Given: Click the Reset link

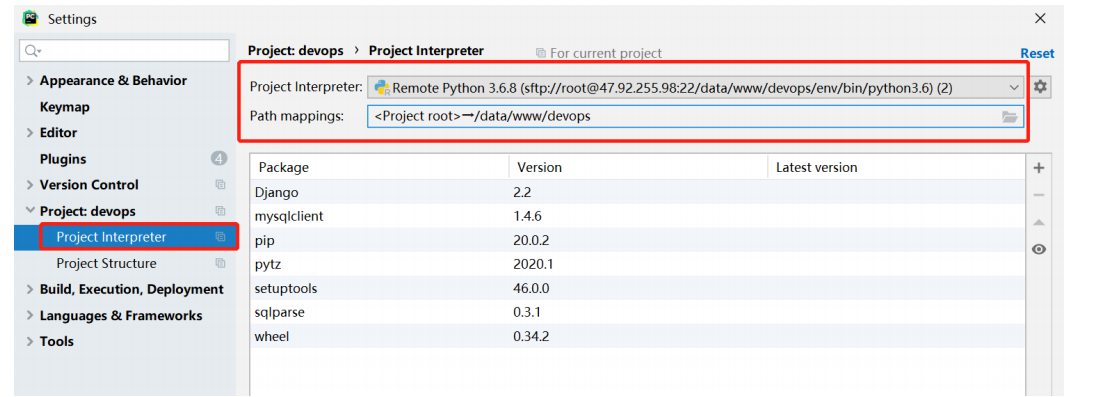Looking at the screenshot, I should click(x=1037, y=53).
